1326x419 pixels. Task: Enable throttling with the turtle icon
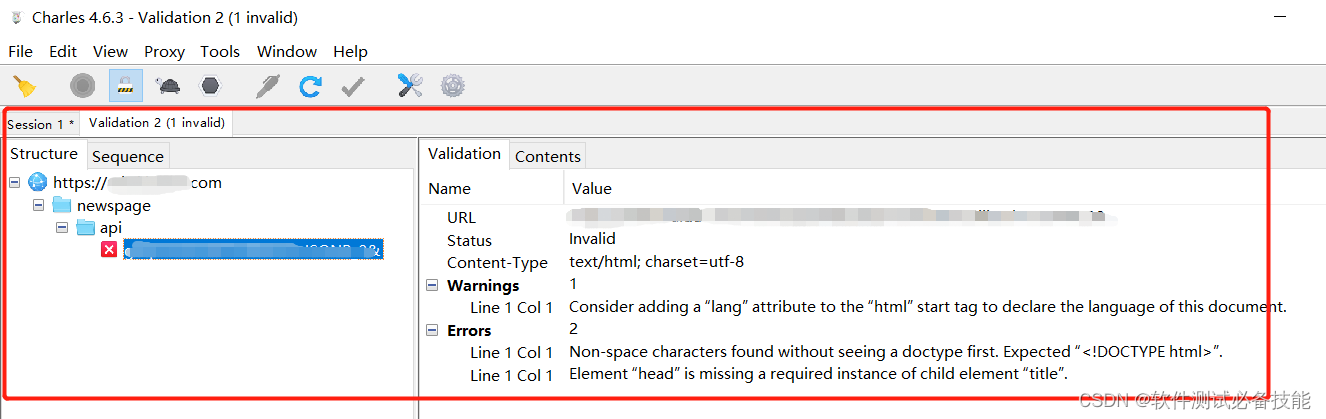pyautogui.click(x=169, y=86)
